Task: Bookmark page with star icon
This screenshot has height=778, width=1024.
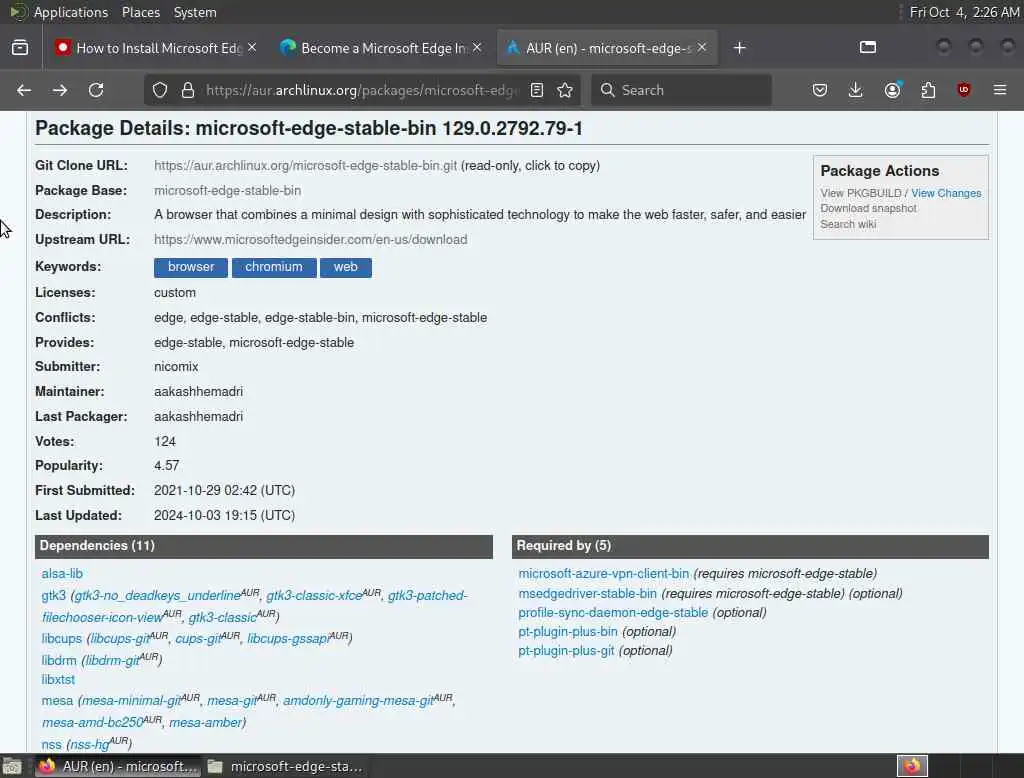Action: (566, 90)
